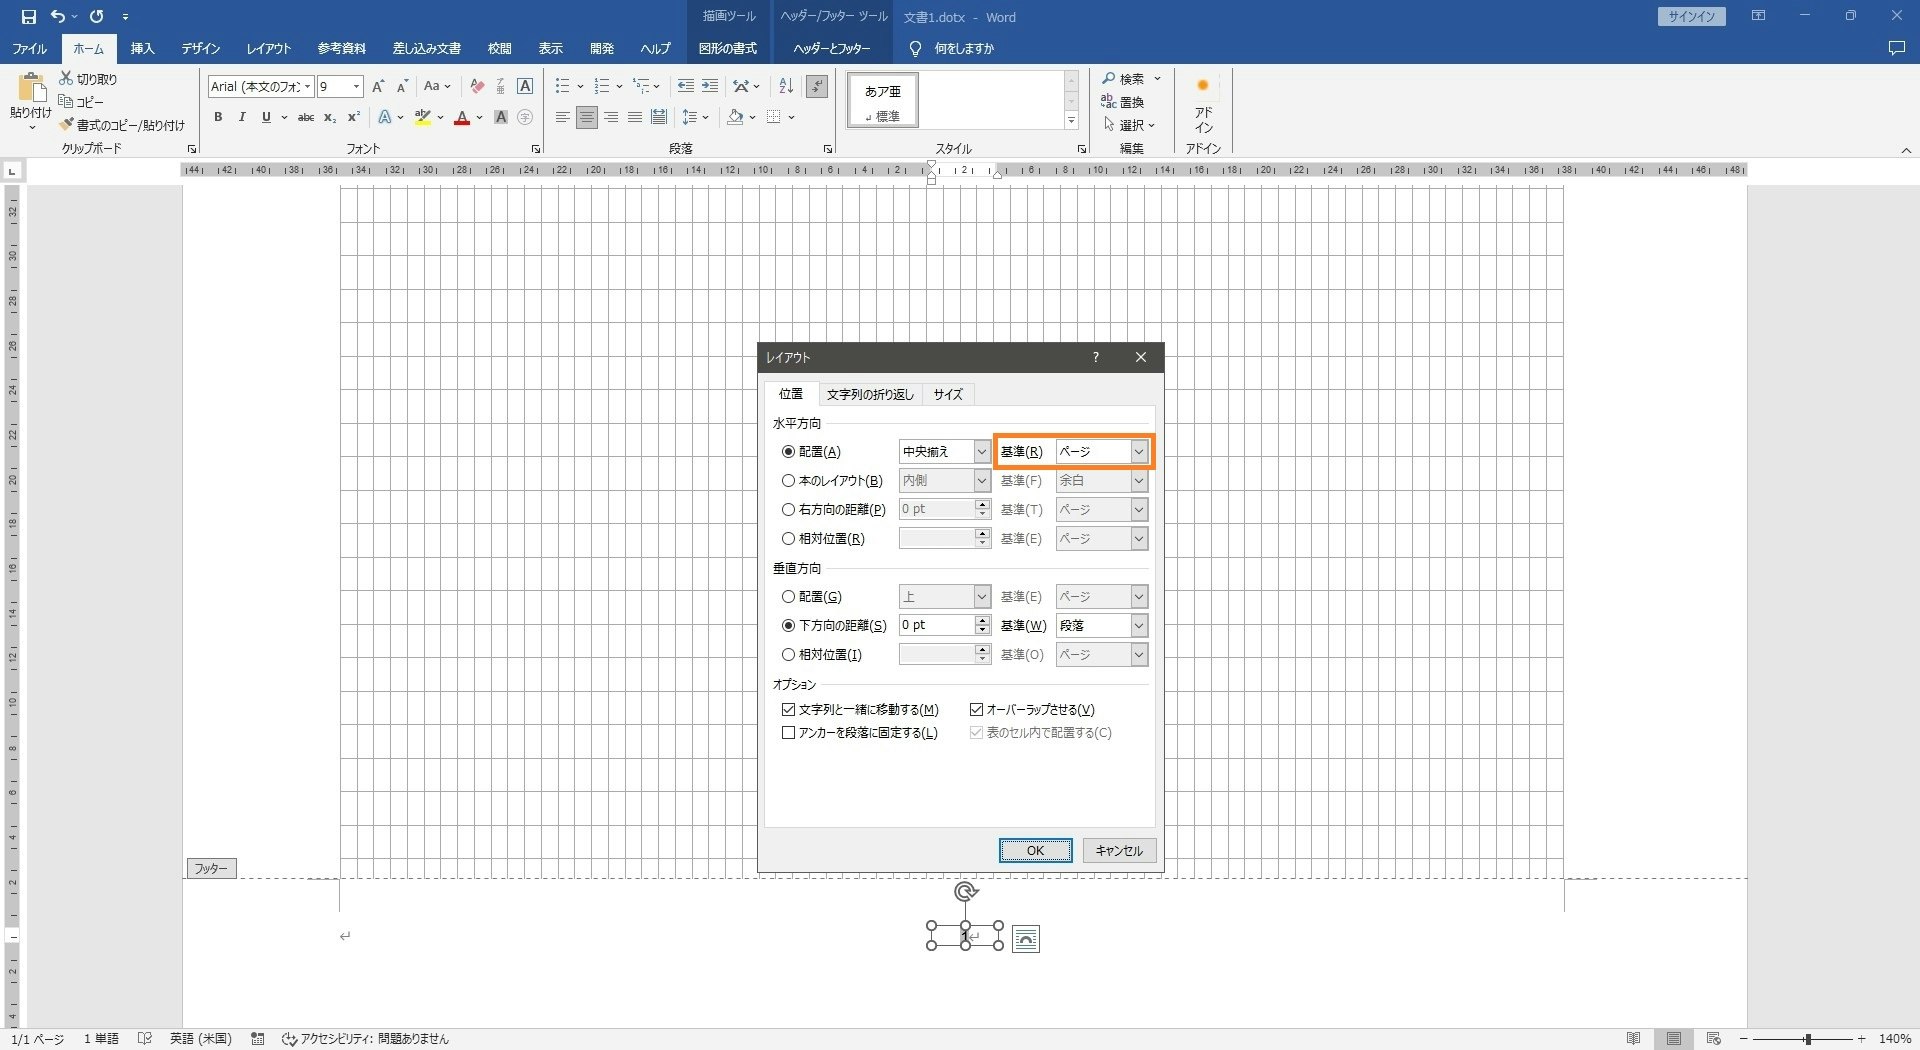Apply Bold formatting
This screenshot has height=1050, width=1920.
pyautogui.click(x=218, y=117)
